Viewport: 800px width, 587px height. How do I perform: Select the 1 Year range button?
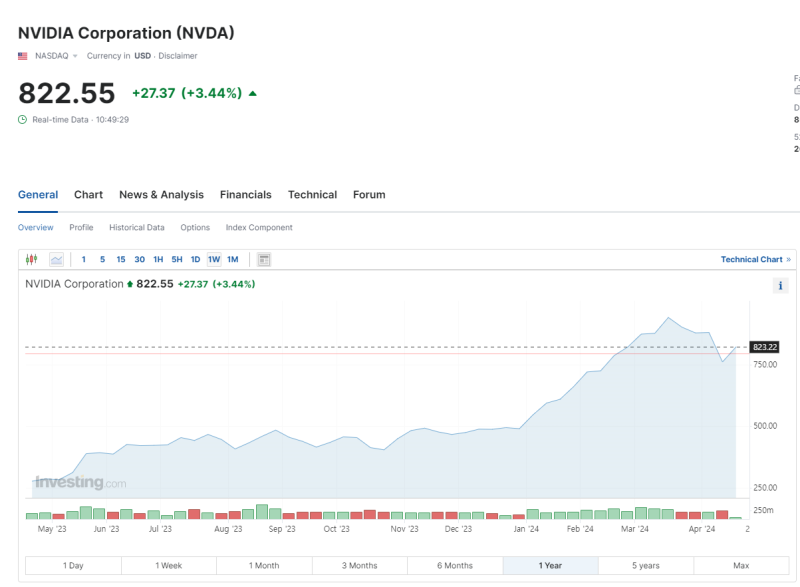coord(551,566)
